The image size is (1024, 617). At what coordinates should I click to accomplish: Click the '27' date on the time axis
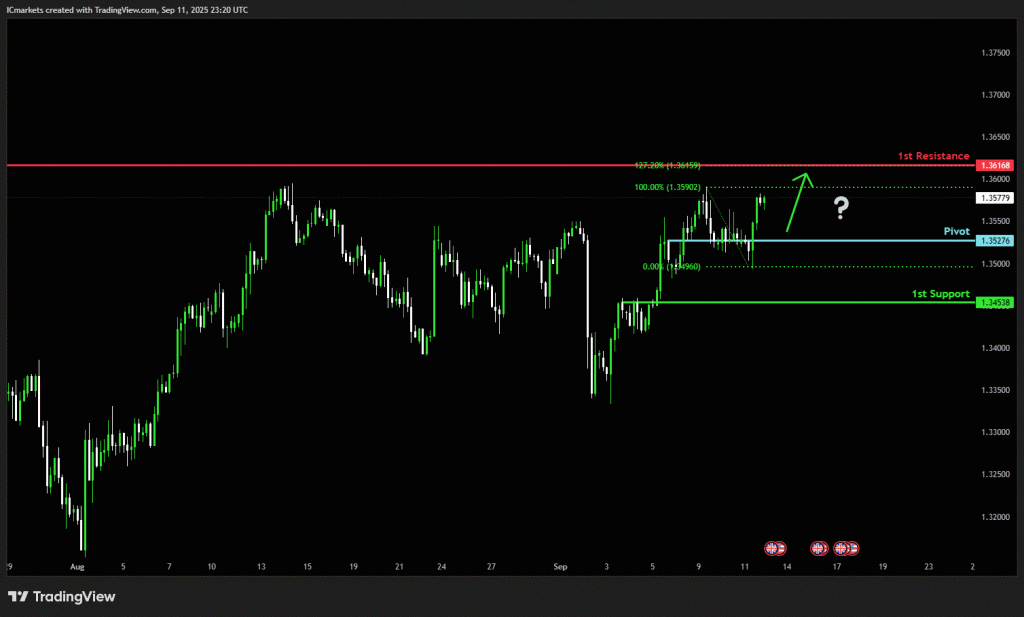pos(491,567)
